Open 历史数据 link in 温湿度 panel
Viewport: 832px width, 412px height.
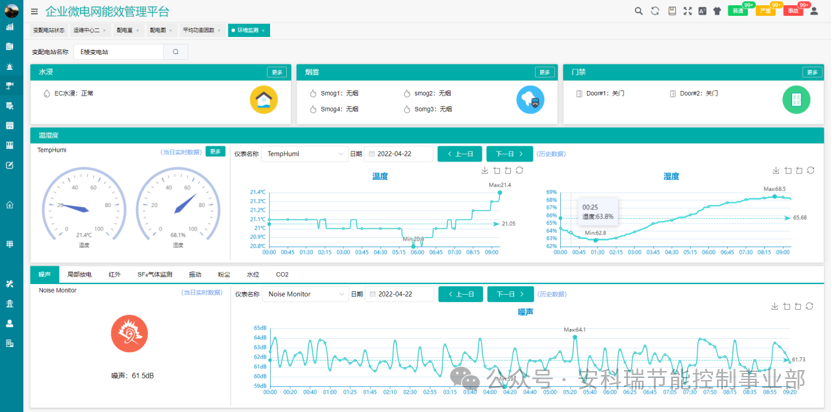pyautogui.click(x=551, y=154)
